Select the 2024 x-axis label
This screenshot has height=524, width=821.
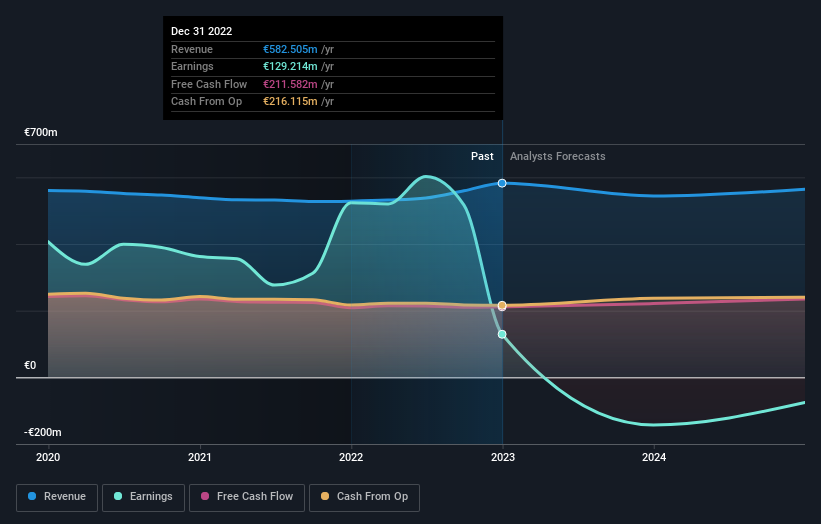tap(654, 457)
